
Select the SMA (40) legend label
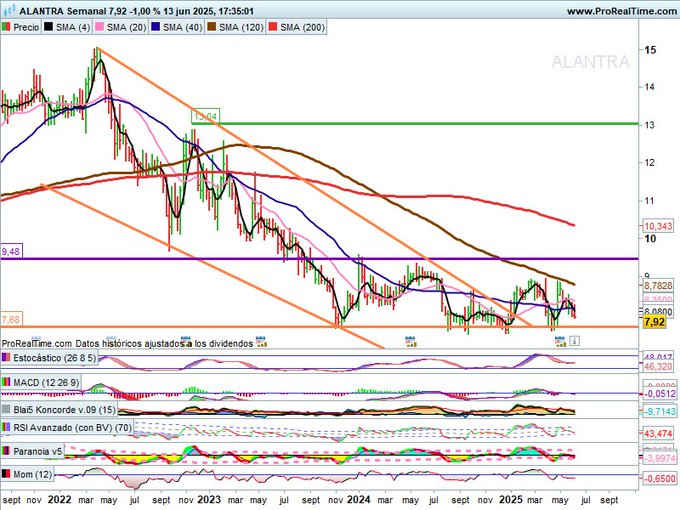(x=182, y=27)
